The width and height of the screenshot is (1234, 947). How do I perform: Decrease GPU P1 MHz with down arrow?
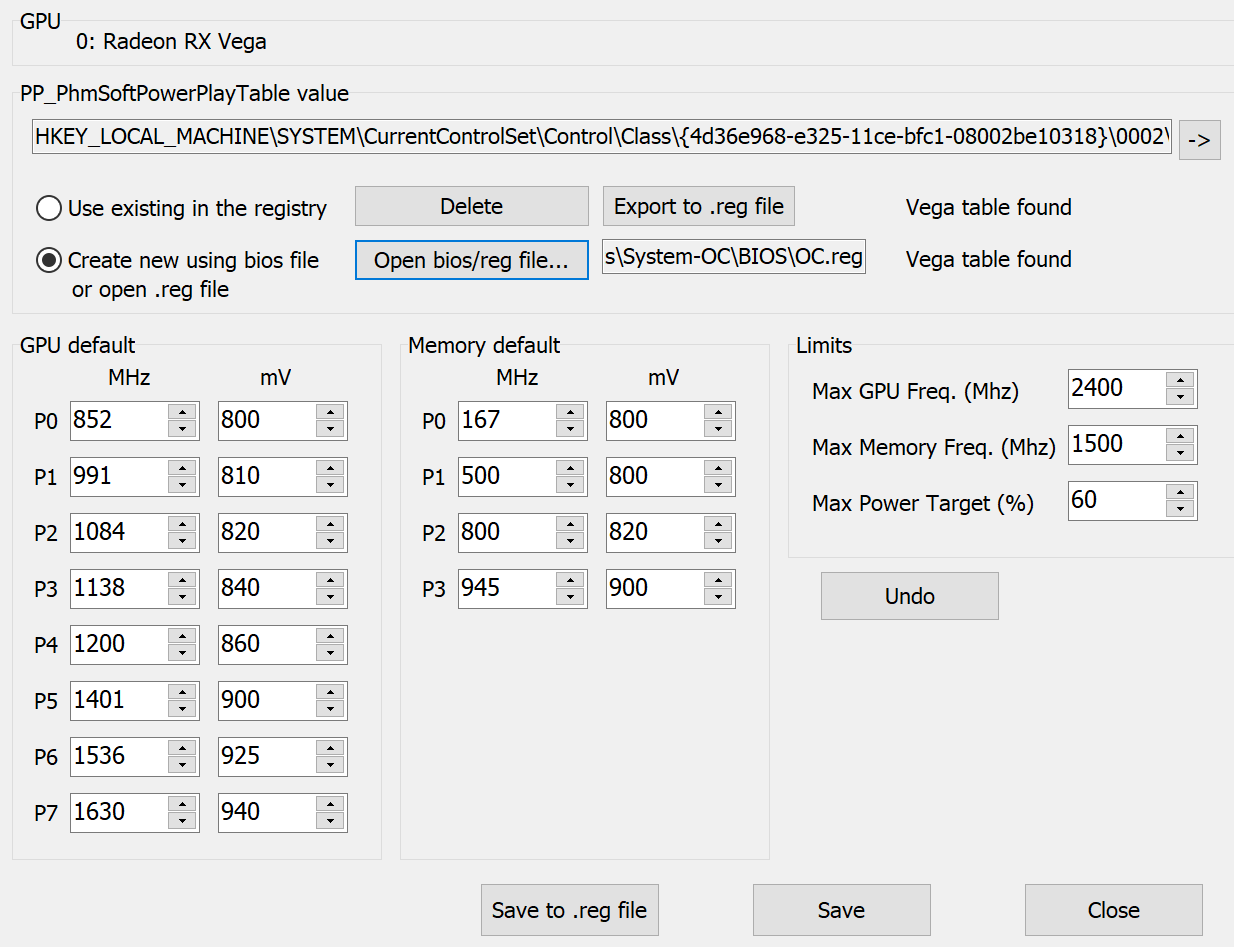[182, 486]
